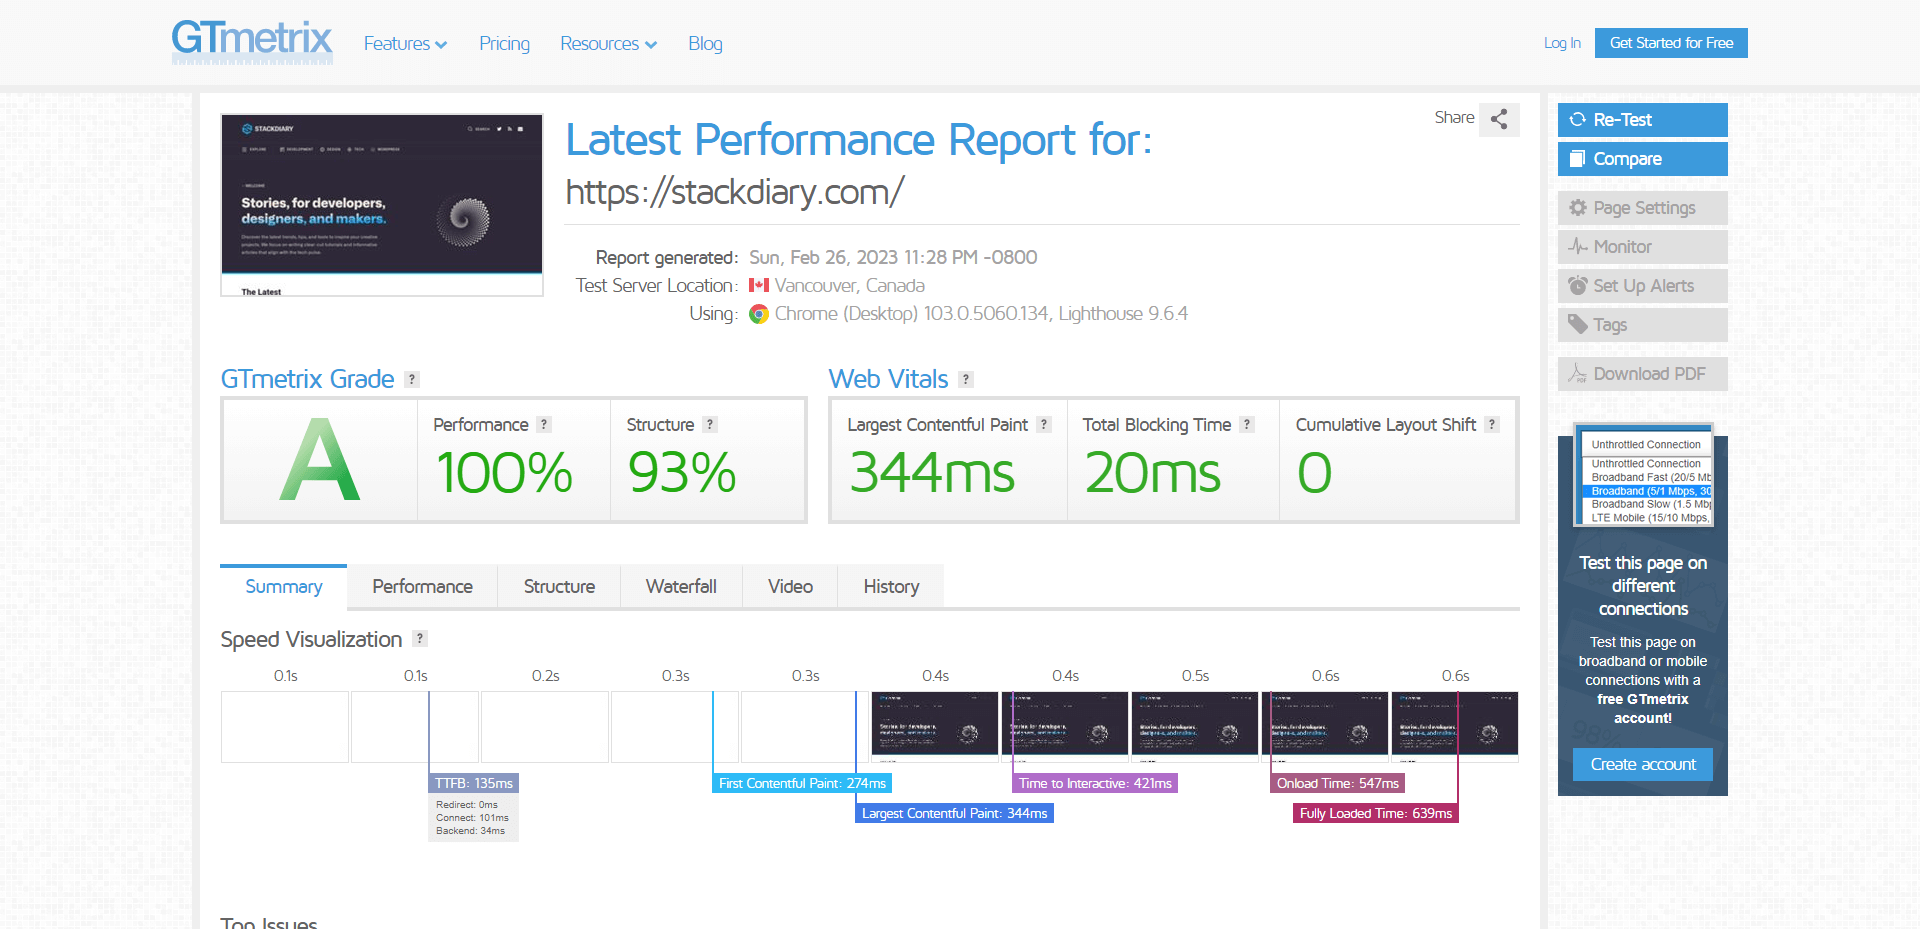Click the Share icon button
This screenshot has height=929, width=1920.
point(1499,120)
